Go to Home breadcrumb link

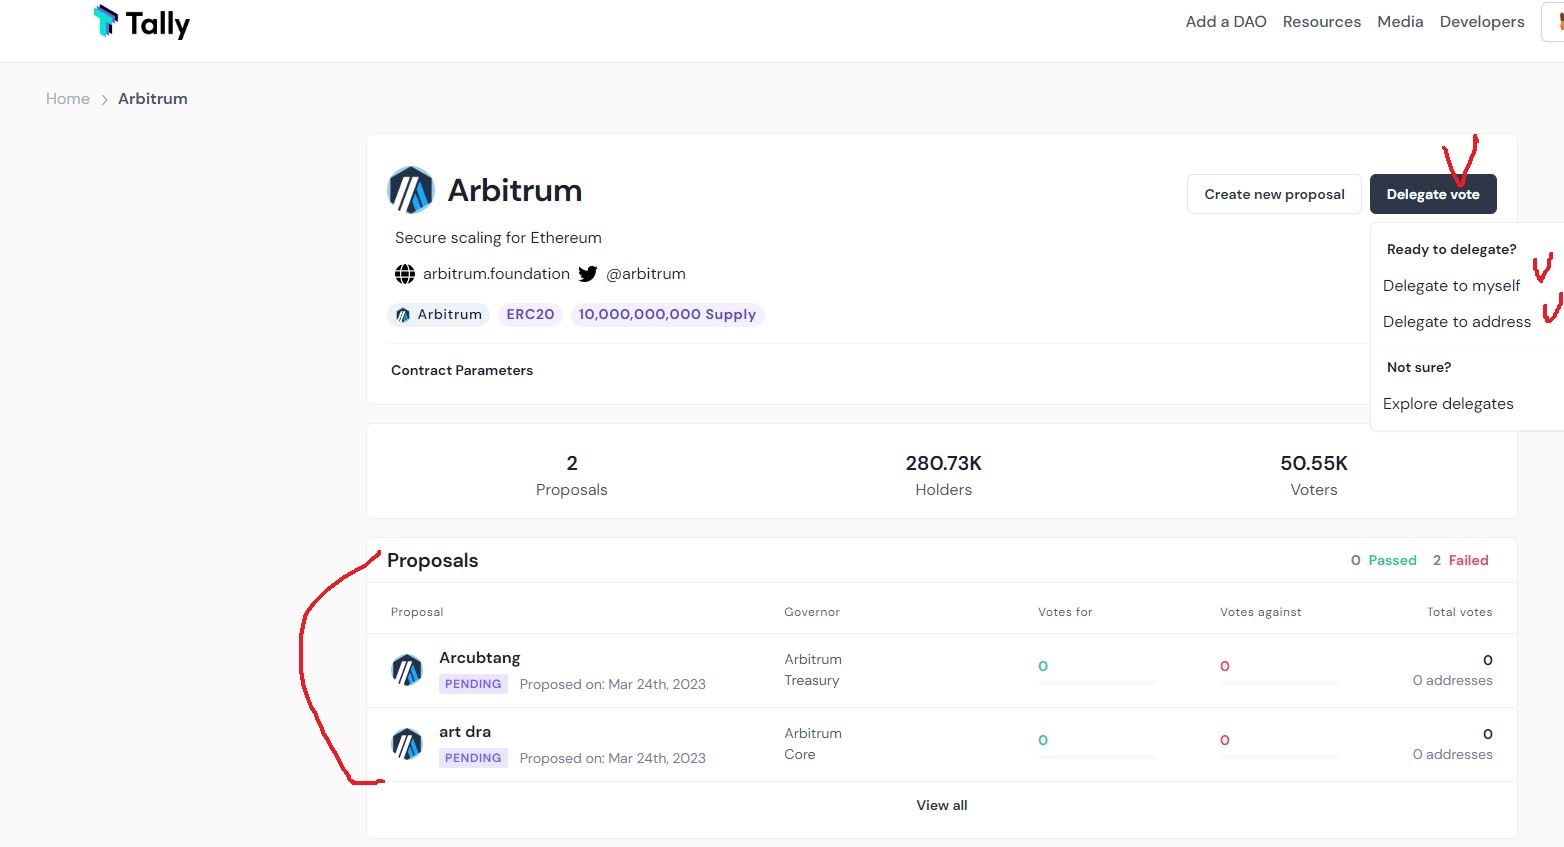pos(68,99)
